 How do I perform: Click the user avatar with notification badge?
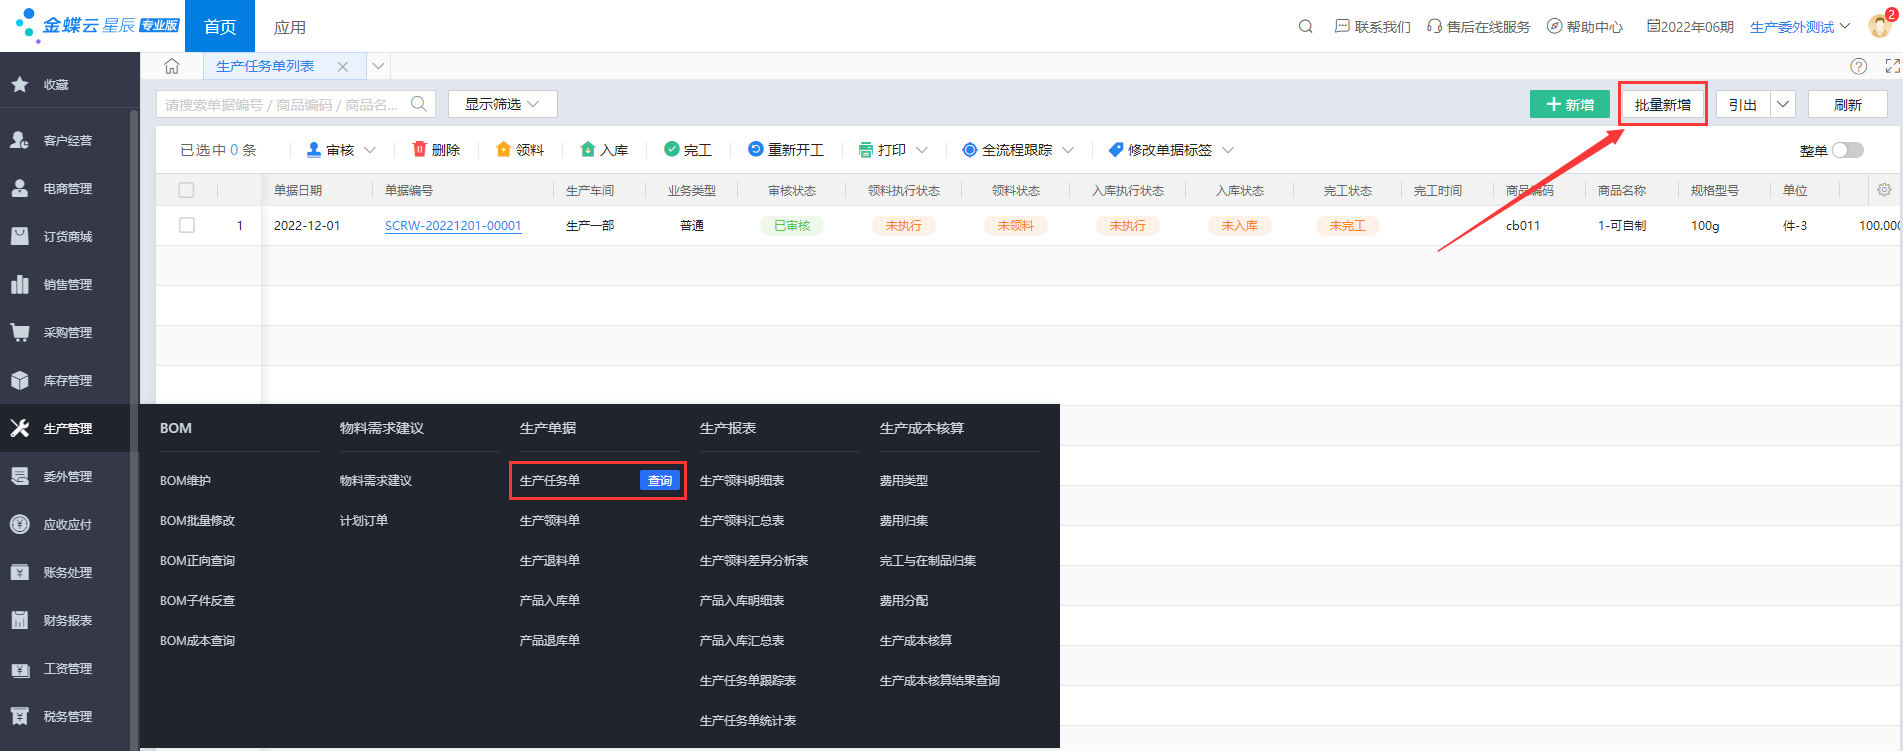[1880, 25]
